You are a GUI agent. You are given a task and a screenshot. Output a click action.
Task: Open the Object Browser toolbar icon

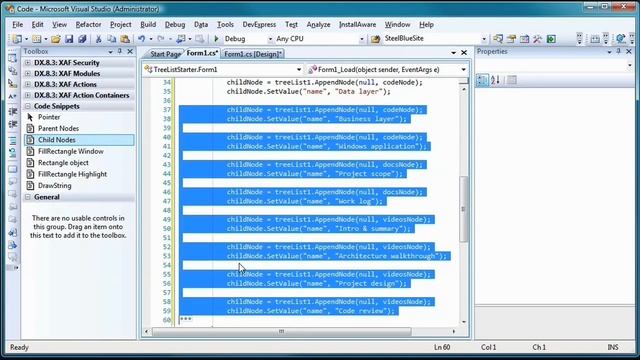524,39
